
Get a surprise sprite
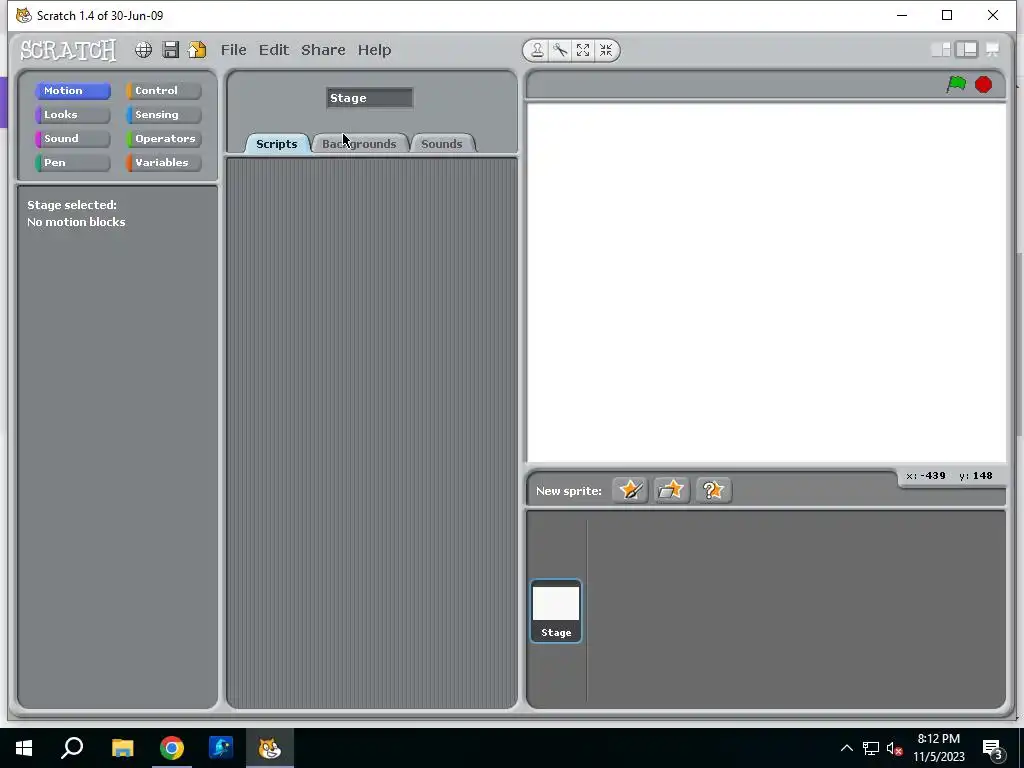(712, 490)
